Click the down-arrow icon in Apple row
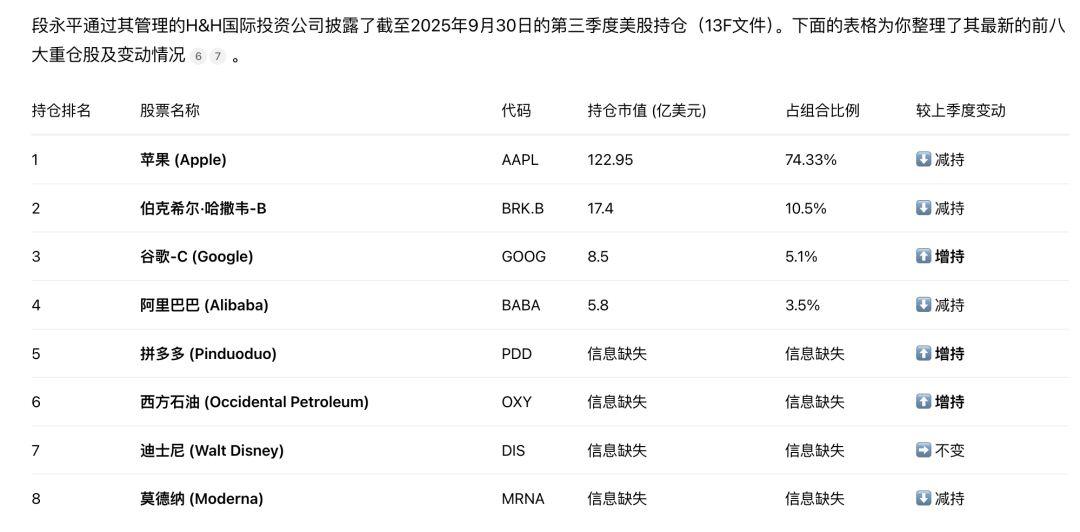The image size is (1080, 532). (923, 160)
